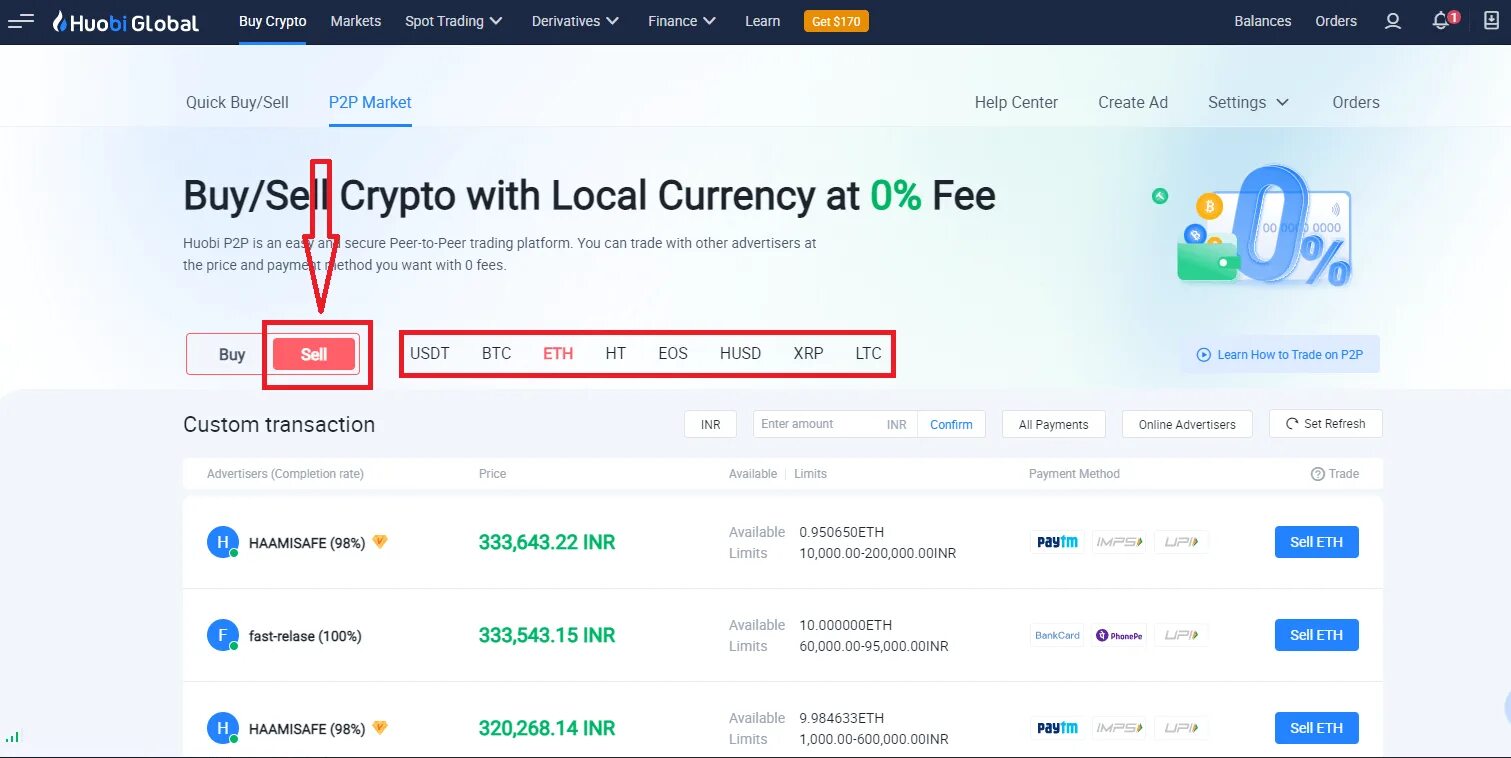Click UPI icon in the fast-relase row
Viewport: 1511px width, 758px height.
[1181, 635]
